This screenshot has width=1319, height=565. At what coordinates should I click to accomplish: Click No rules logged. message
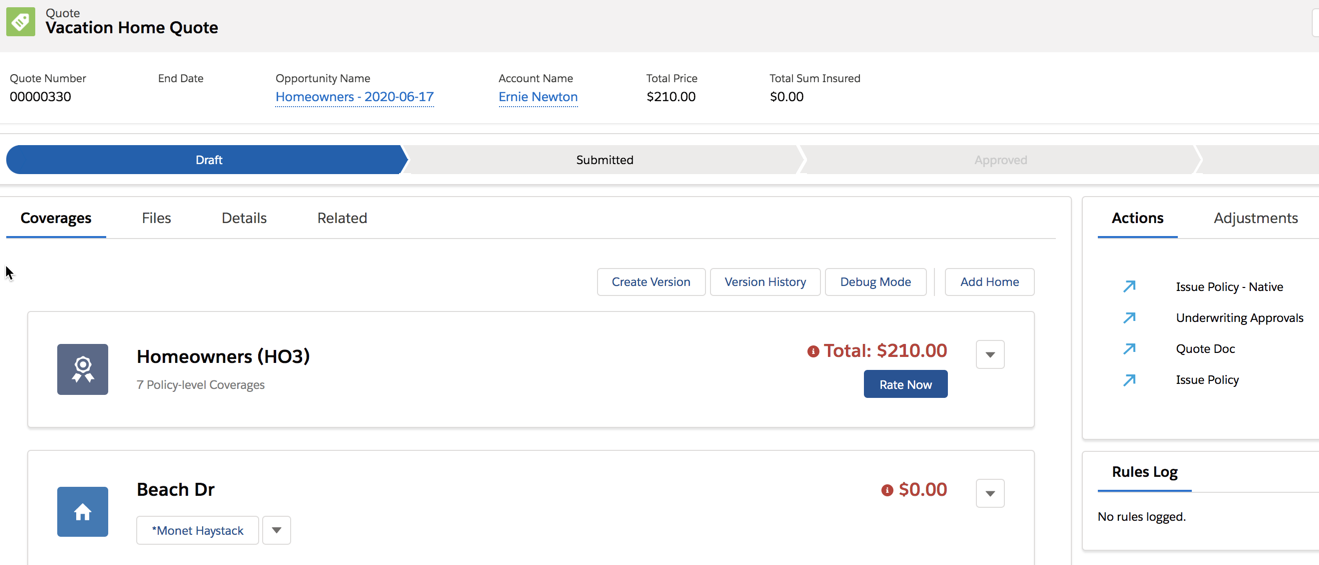click(1142, 517)
